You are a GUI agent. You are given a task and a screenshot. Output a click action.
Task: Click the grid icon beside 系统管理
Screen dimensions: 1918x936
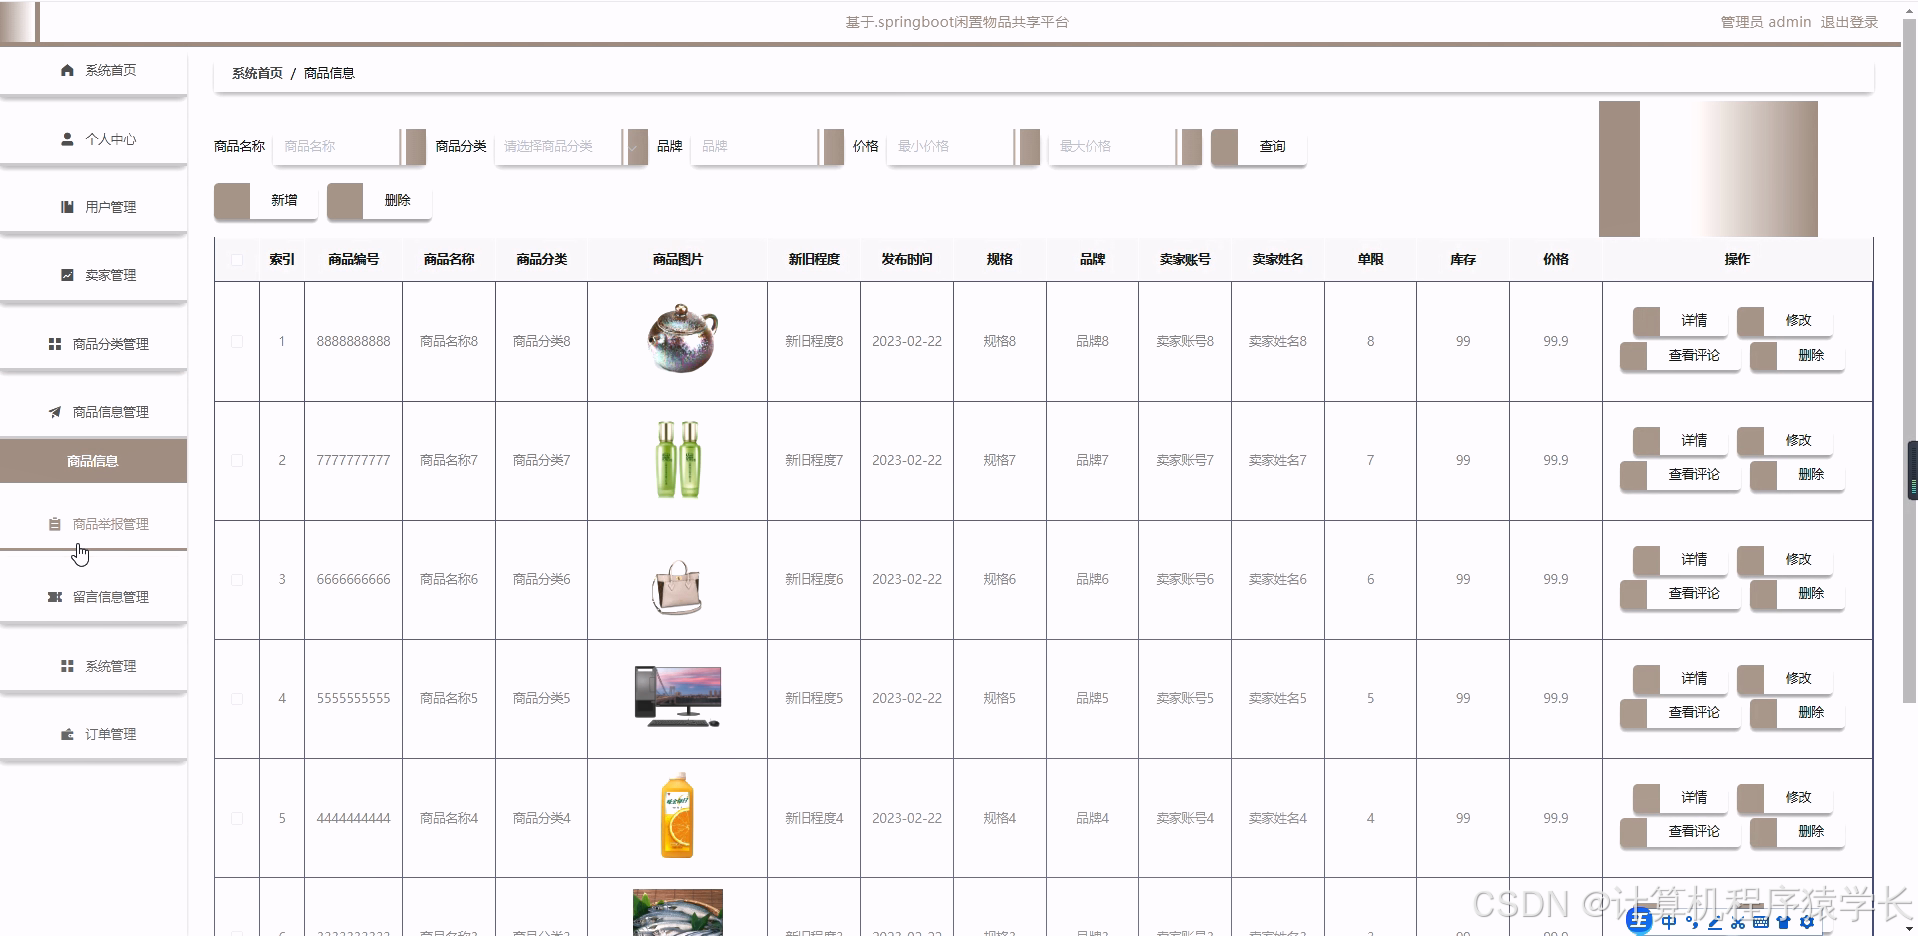[x=67, y=666]
